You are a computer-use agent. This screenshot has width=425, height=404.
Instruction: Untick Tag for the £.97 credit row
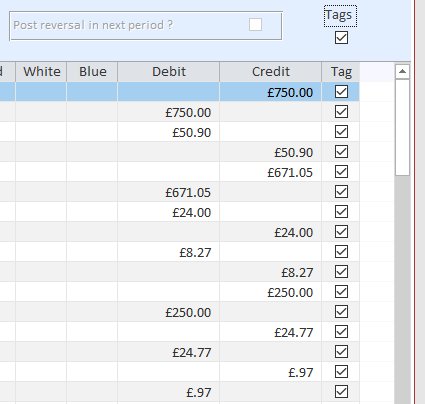(x=341, y=372)
